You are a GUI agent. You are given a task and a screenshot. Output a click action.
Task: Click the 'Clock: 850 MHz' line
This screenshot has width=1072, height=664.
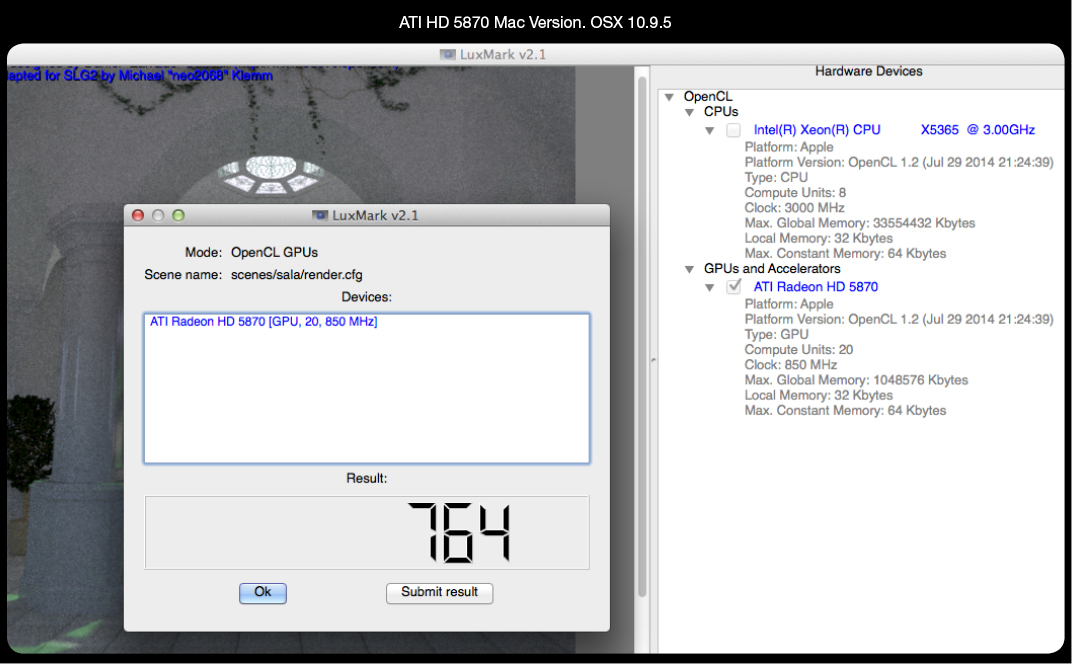pyautogui.click(x=790, y=364)
